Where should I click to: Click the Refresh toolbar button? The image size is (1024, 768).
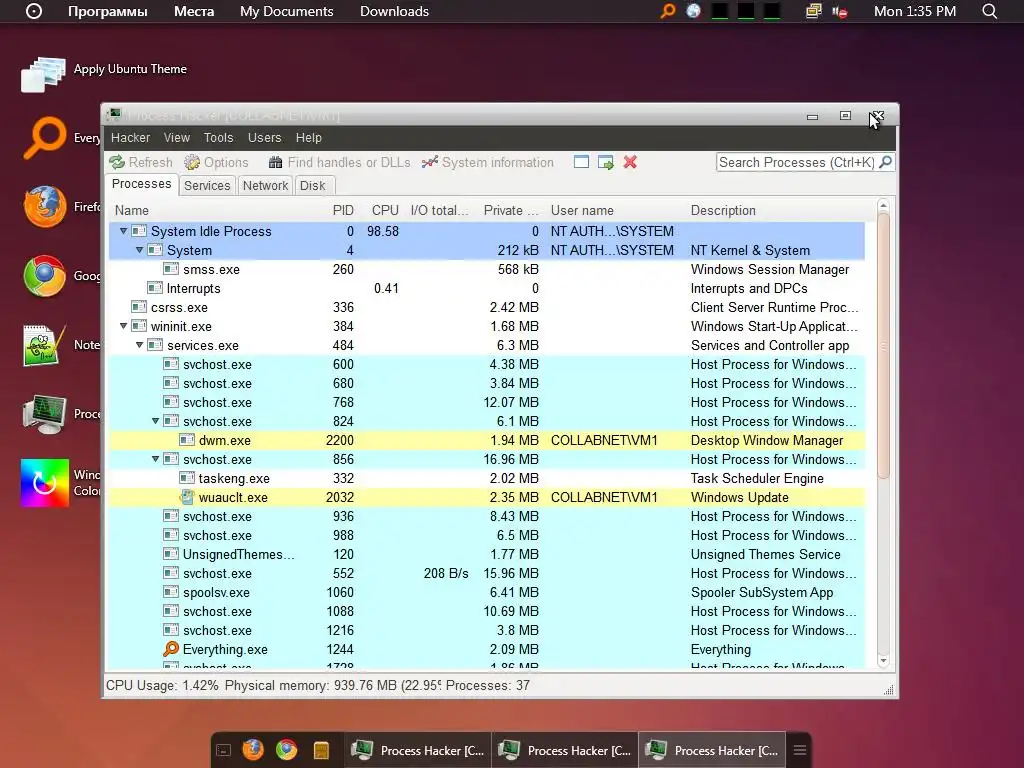(x=141, y=162)
